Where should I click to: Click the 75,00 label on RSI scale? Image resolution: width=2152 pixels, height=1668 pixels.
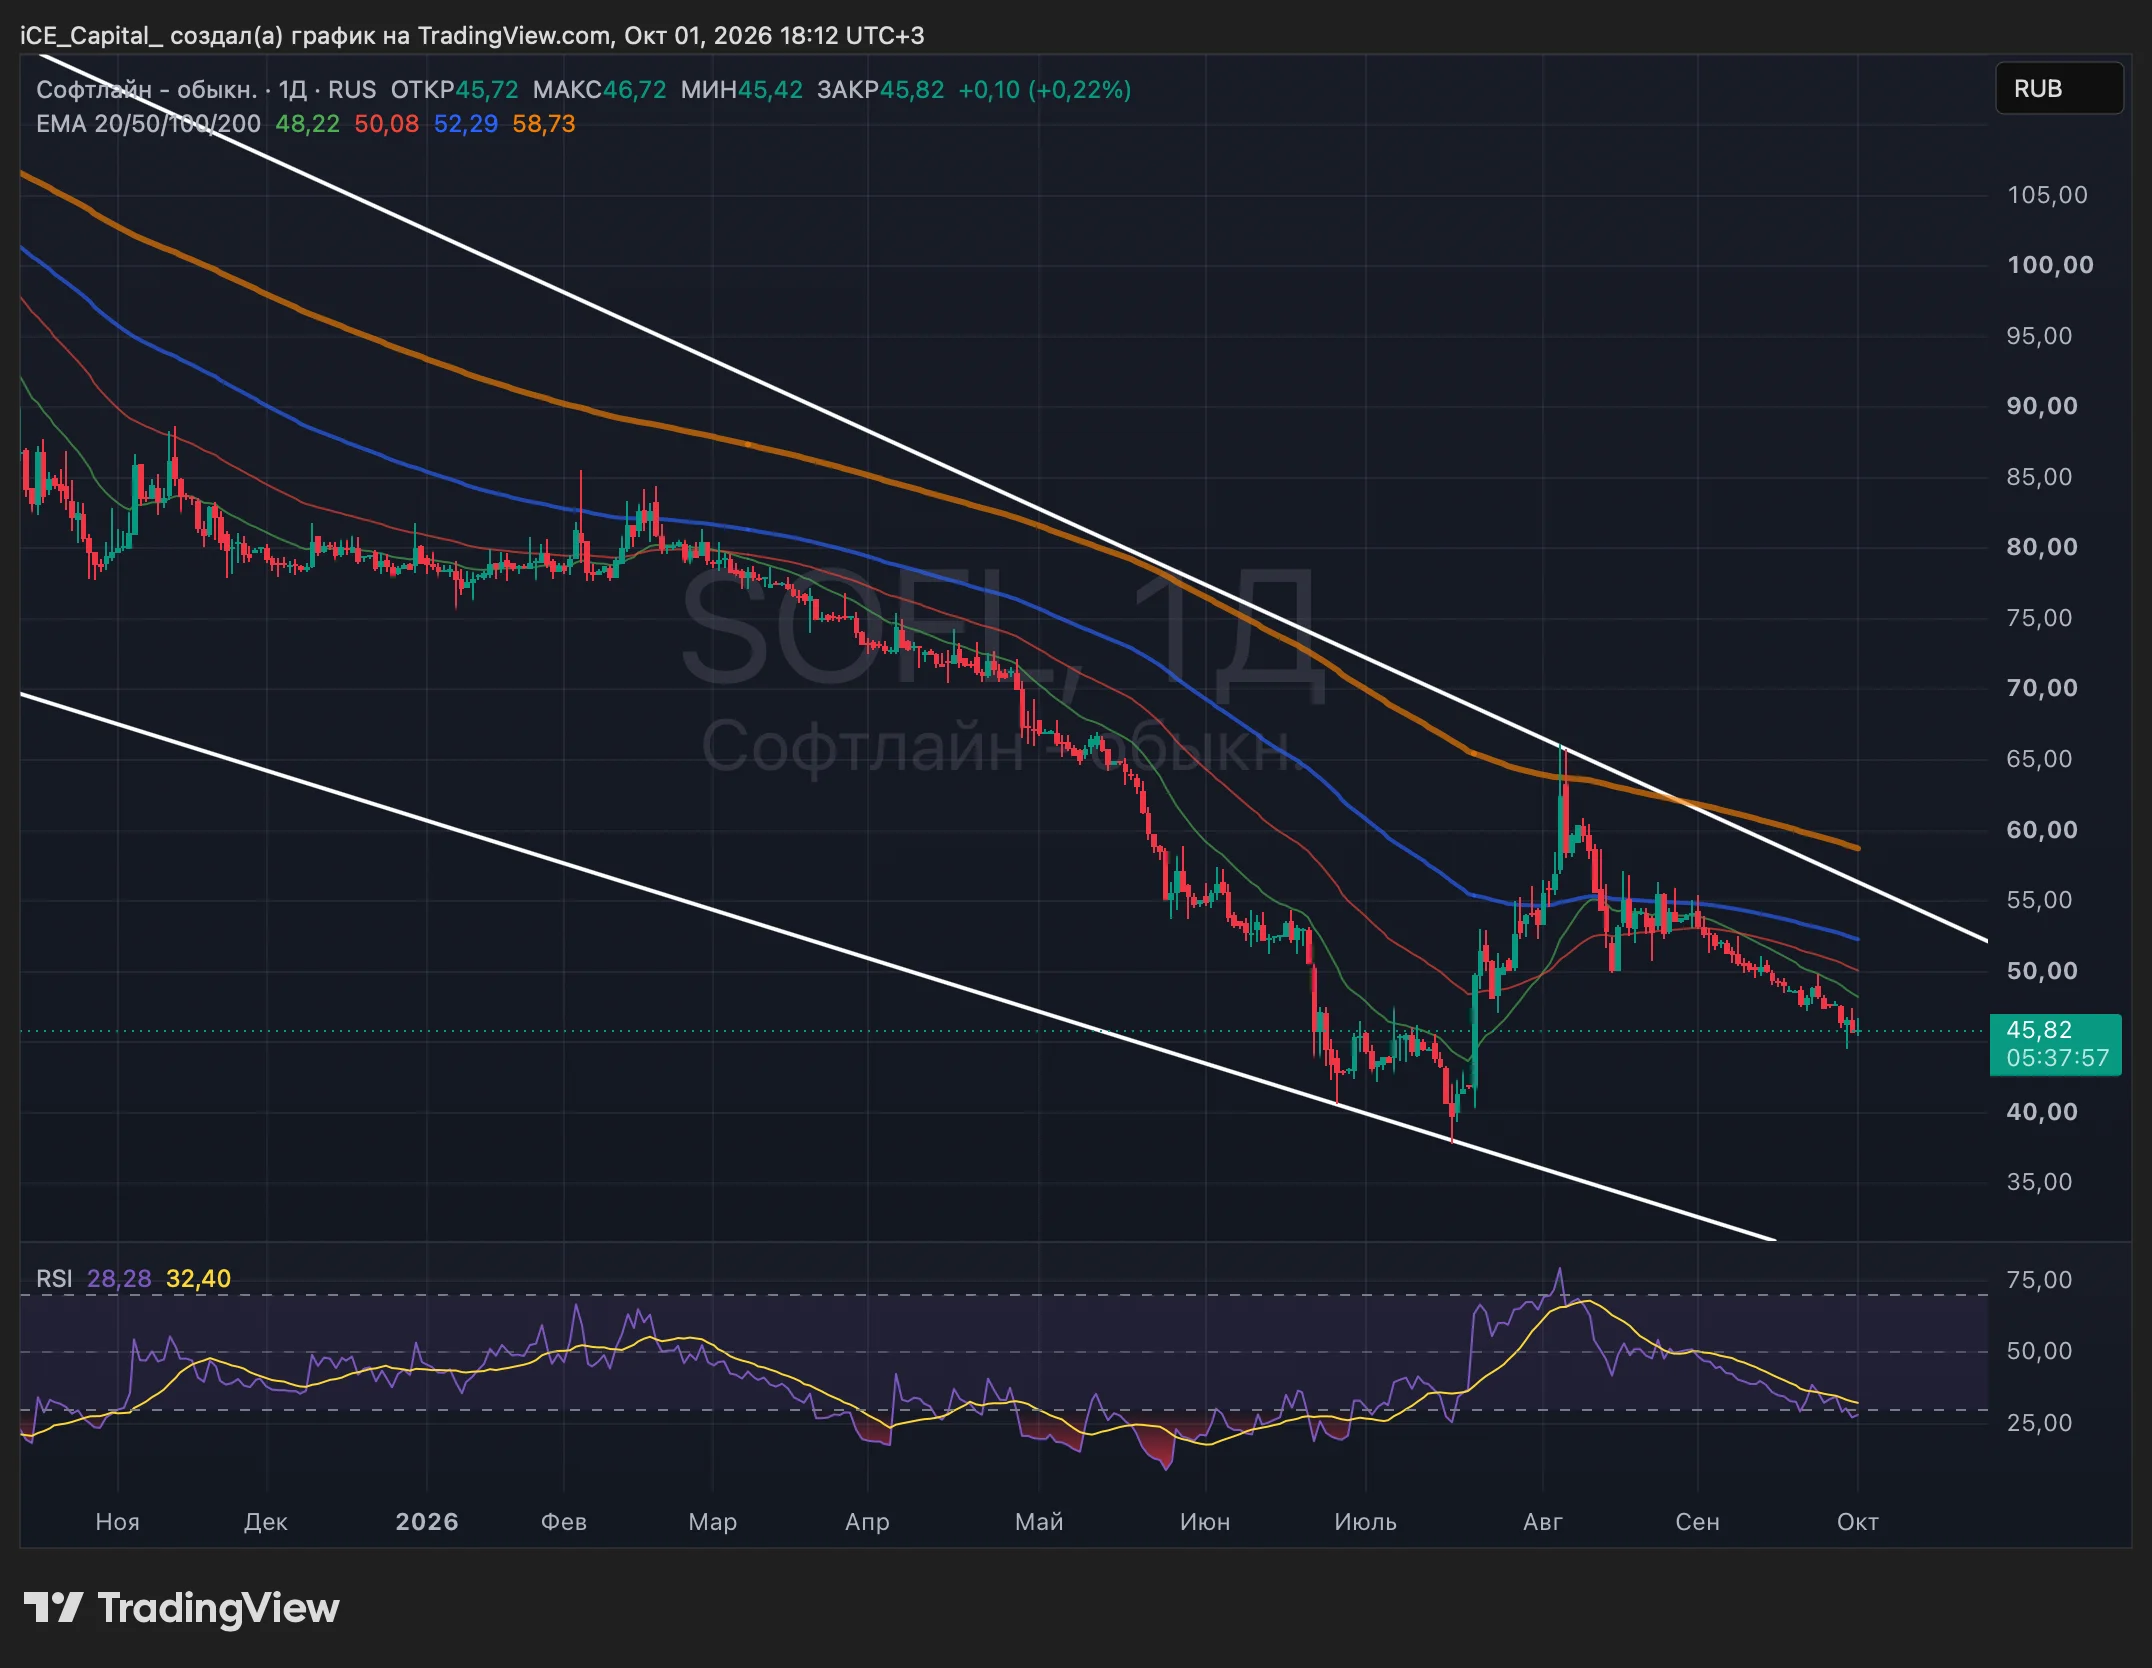(x=2039, y=1280)
